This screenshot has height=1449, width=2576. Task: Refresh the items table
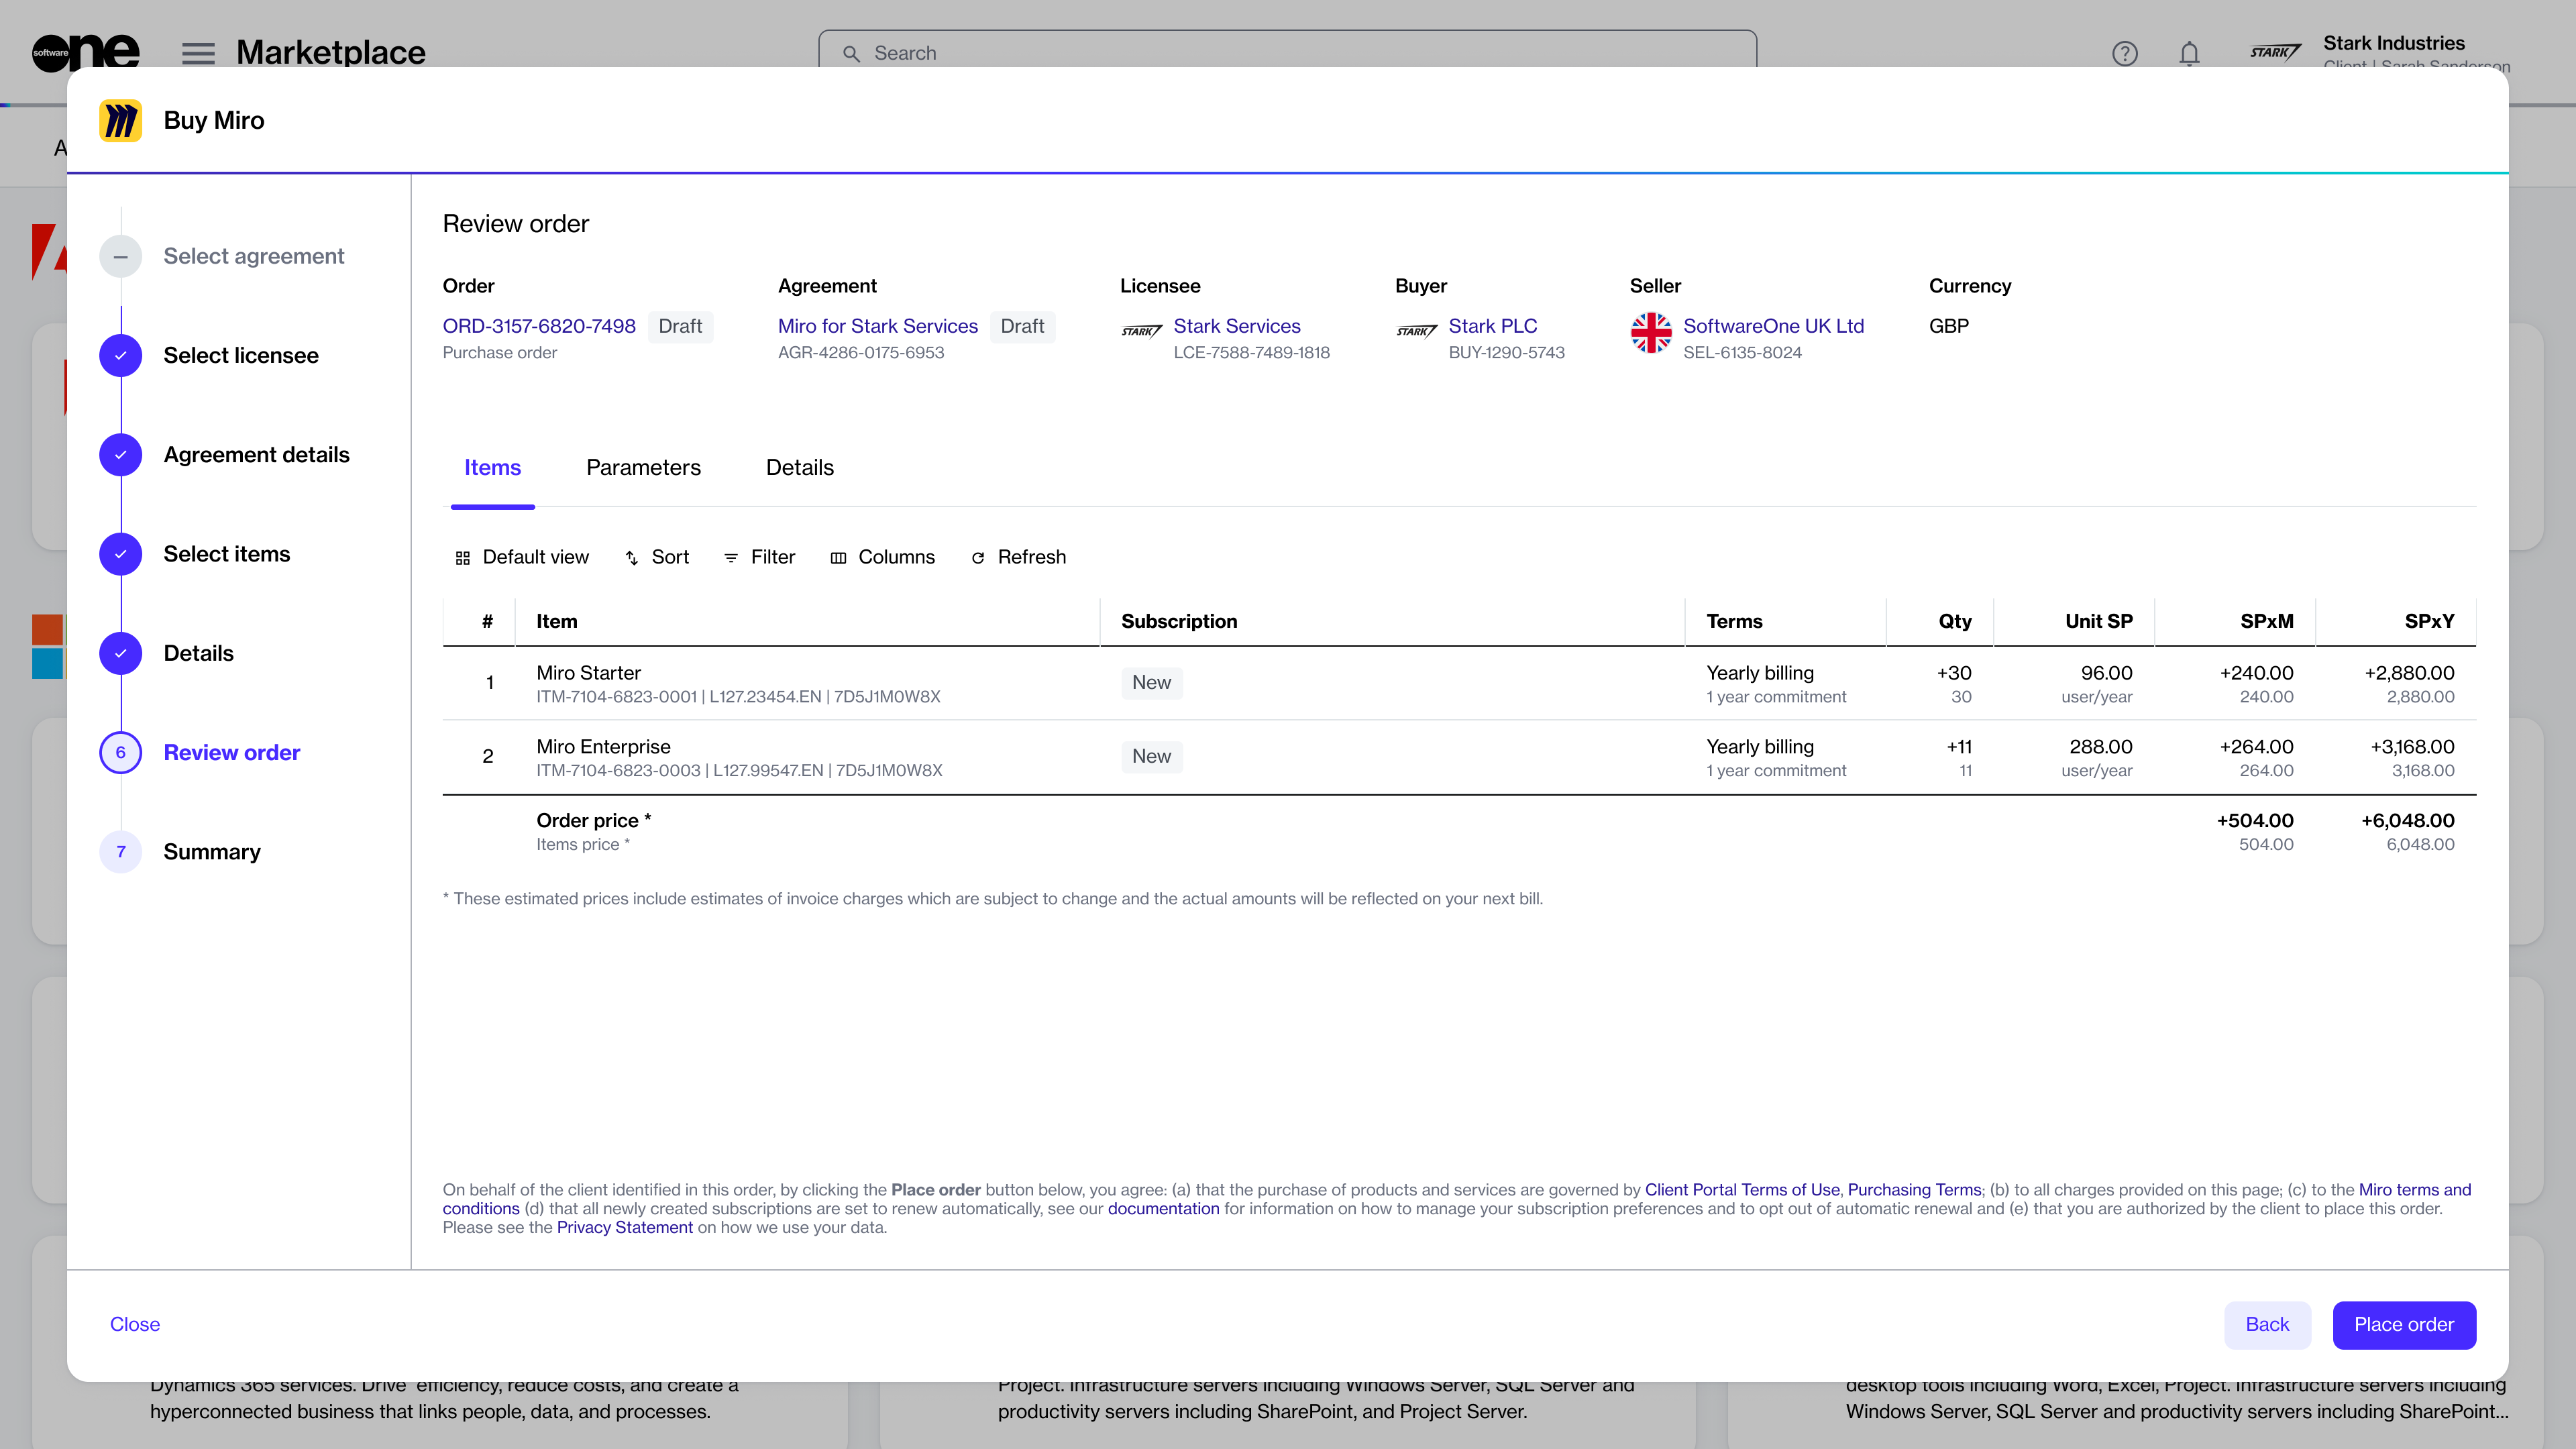[x=1018, y=557]
